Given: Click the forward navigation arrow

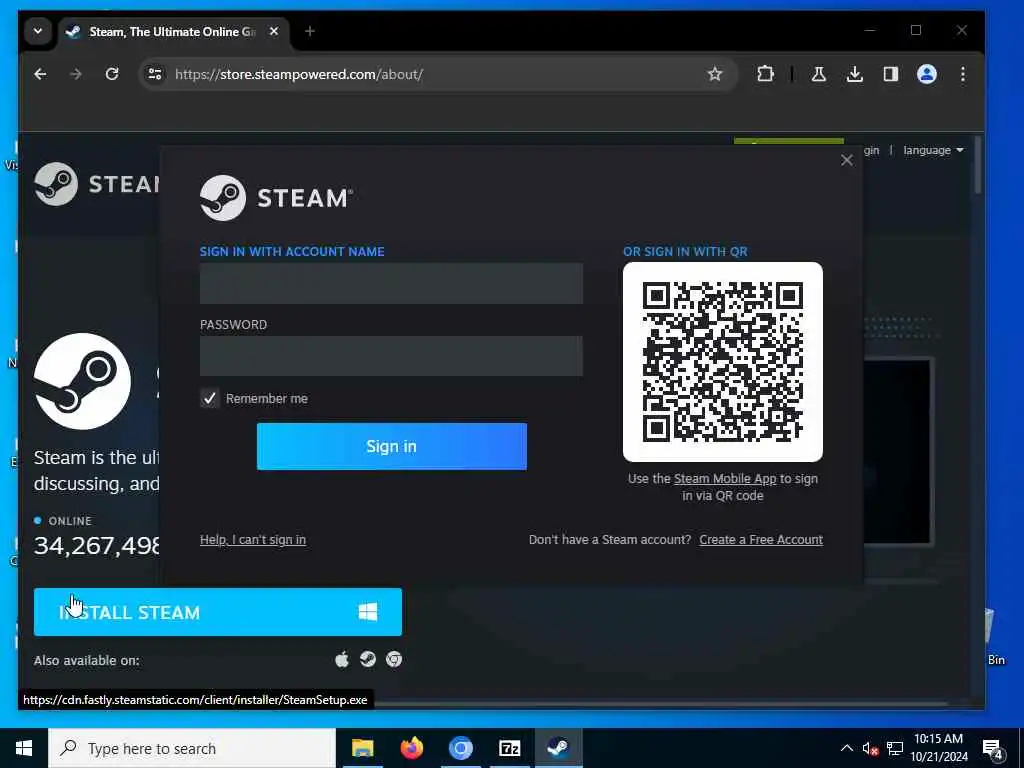Looking at the screenshot, I should (x=76, y=74).
